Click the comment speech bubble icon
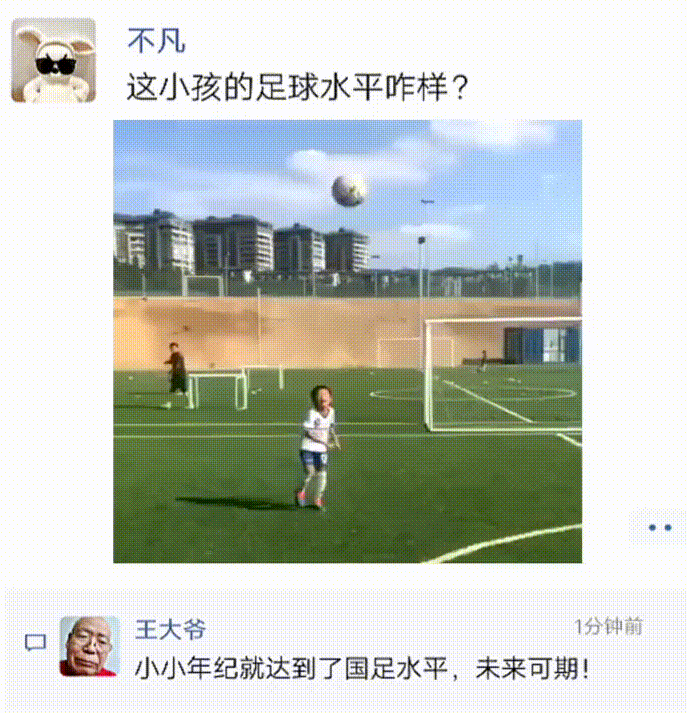Viewport: 687px width, 713px height. click(35, 643)
